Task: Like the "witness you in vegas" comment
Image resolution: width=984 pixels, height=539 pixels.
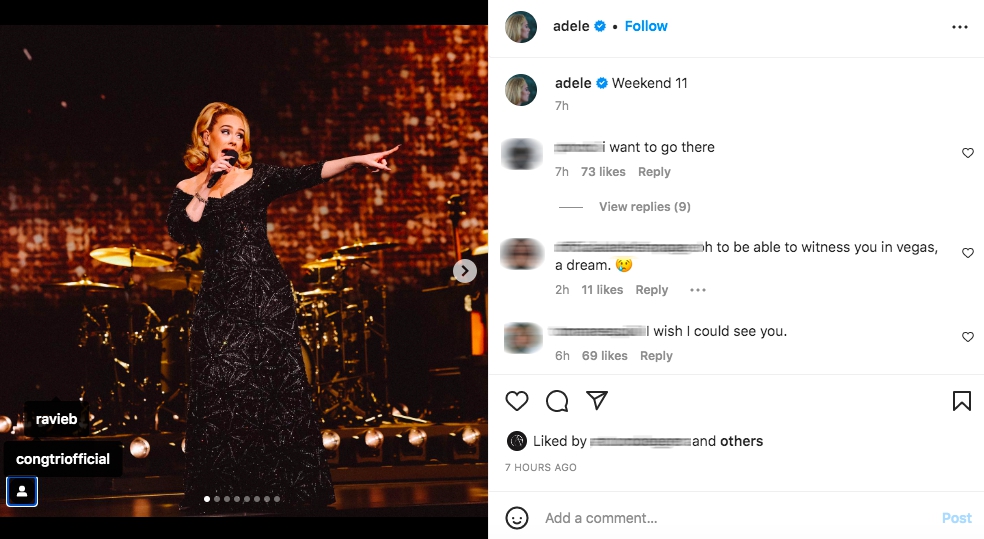Action: click(x=967, y=253)
